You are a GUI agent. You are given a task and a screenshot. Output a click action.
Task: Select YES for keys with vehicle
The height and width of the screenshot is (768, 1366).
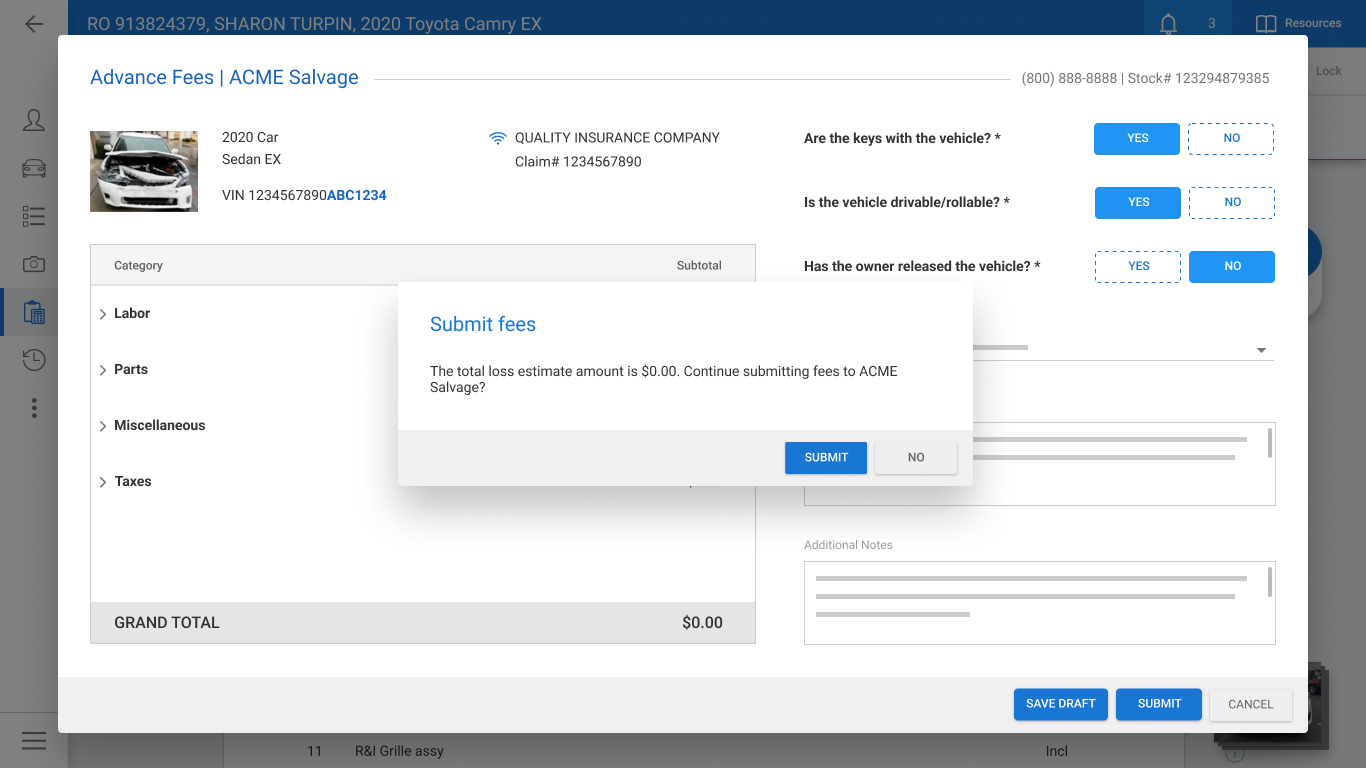point(1137,138)
